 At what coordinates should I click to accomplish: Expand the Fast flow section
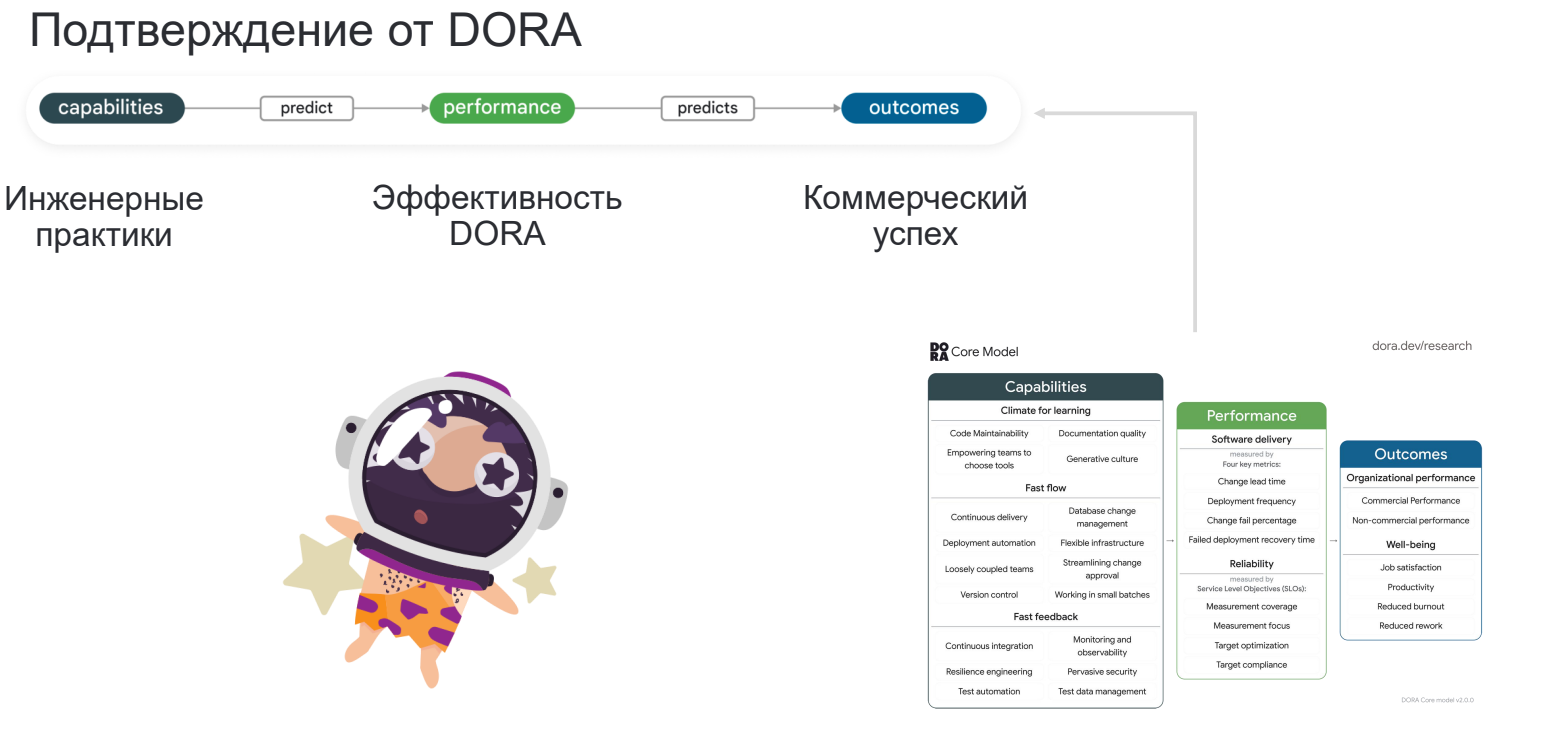point(1045,487)
